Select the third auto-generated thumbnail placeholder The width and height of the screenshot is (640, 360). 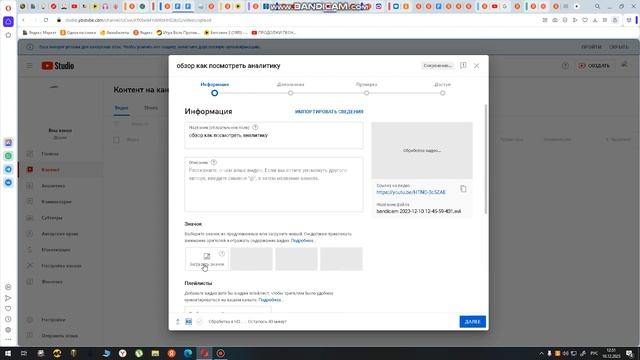coord(341,259)
